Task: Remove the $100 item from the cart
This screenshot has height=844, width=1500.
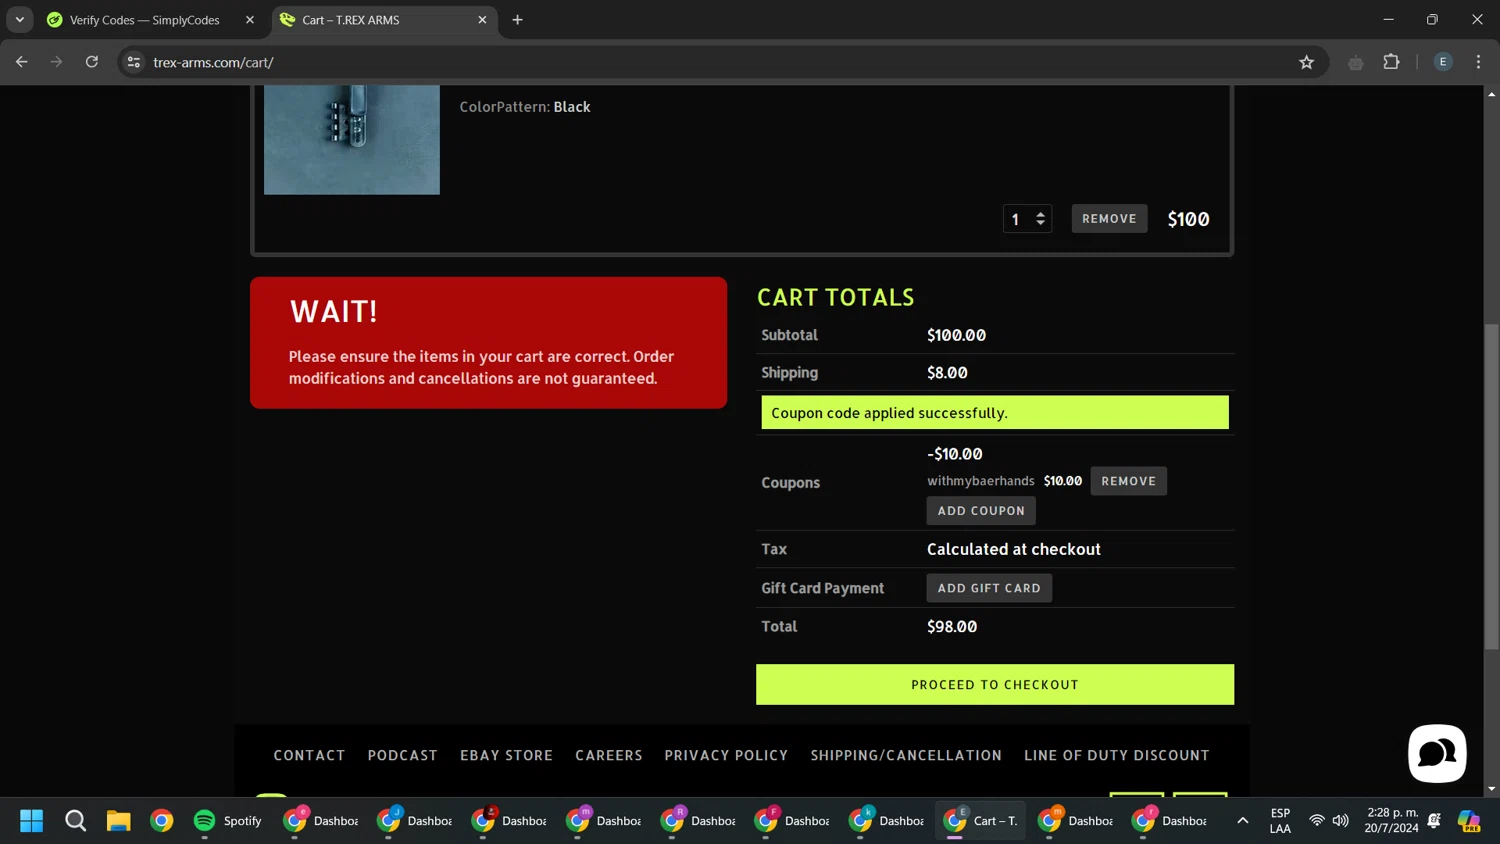Action: [x=1109, y=219]
